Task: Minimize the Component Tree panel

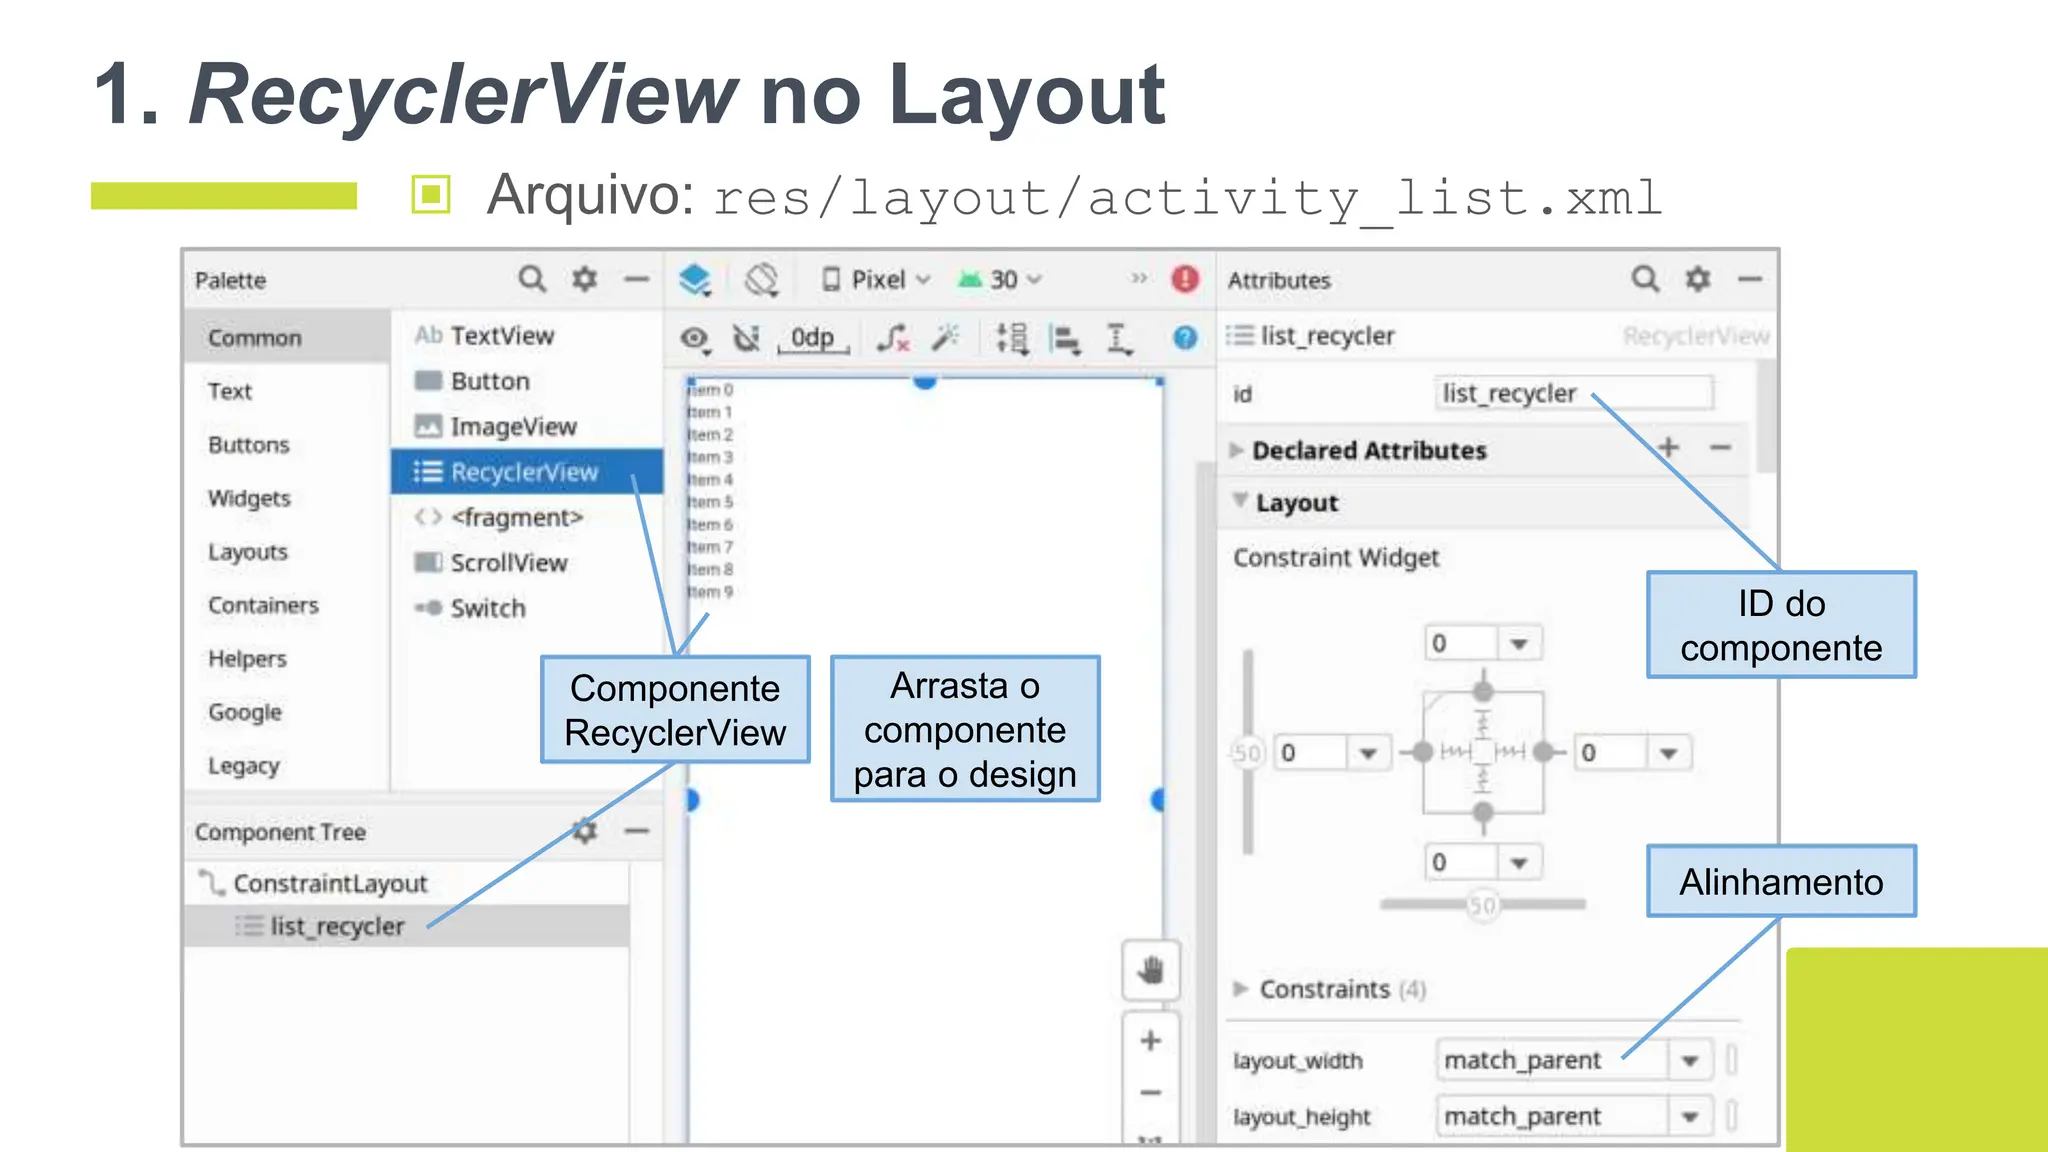Action: click(x=637, y=831)
